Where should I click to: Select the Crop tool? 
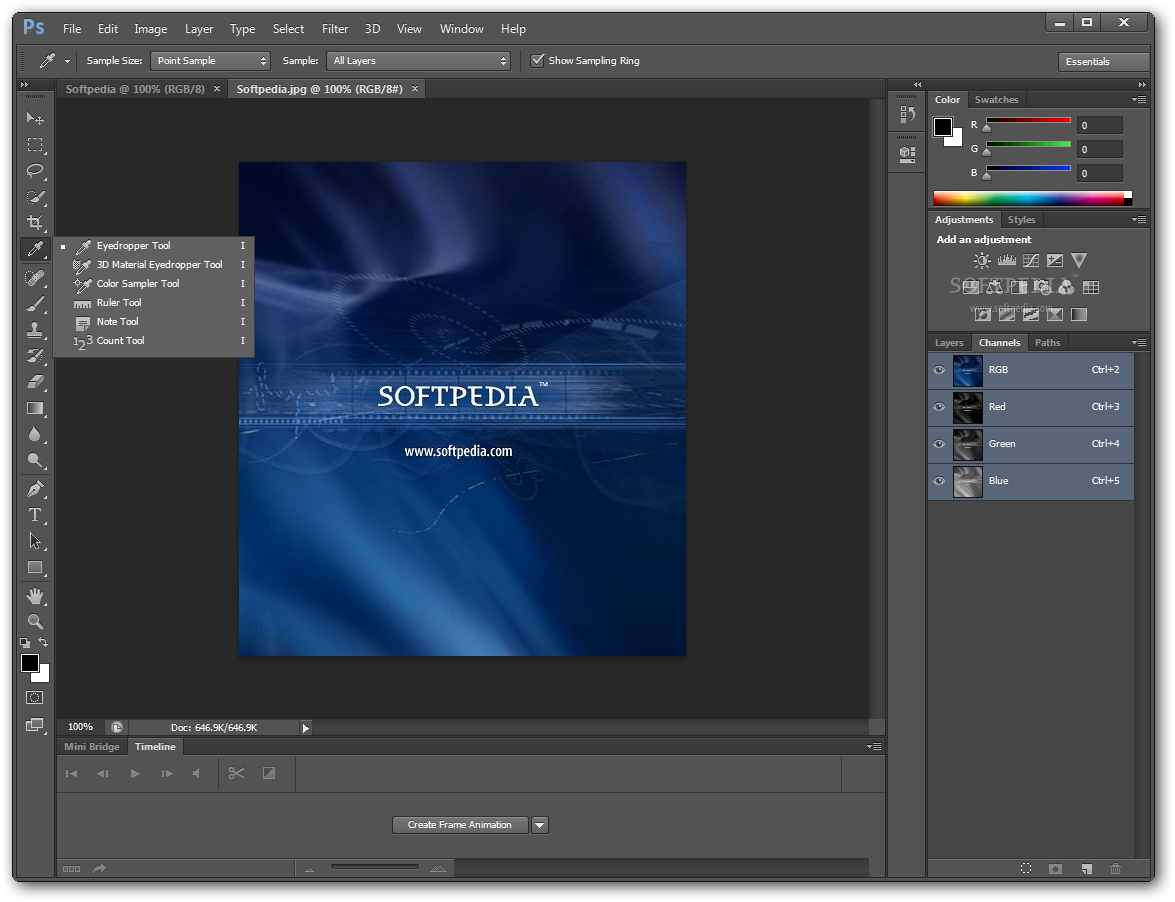coord(35,222)
